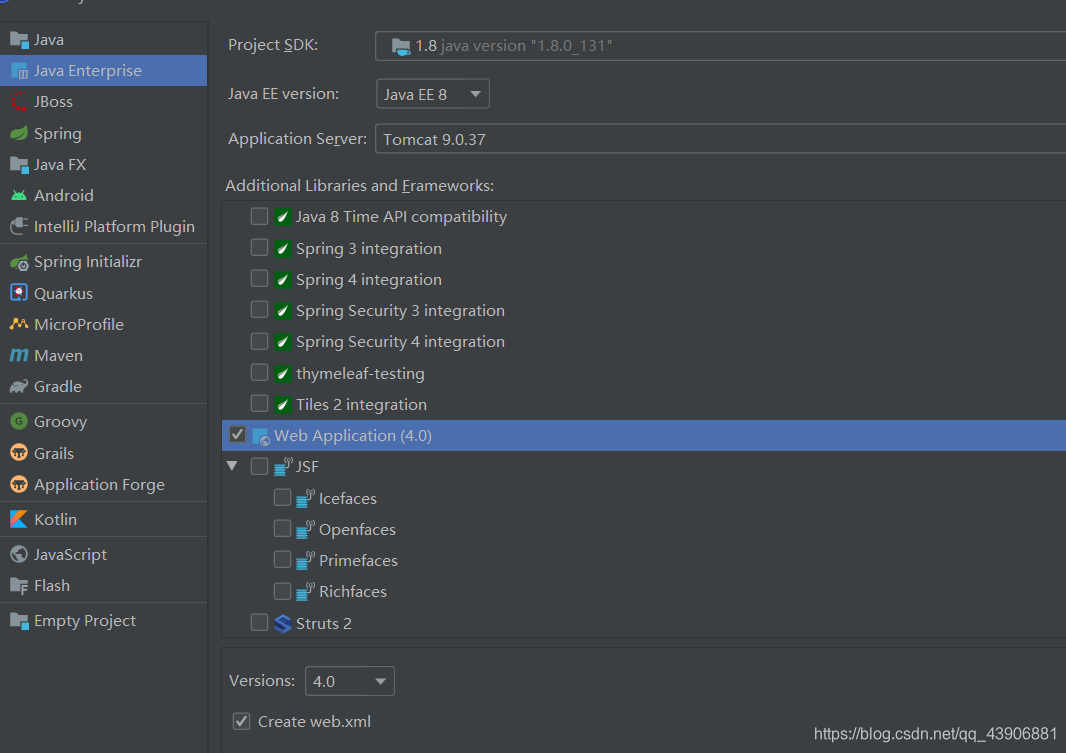1066x753 pixels.
Task: Click the Spring leaf icon
Action: (x=19, y=133)
